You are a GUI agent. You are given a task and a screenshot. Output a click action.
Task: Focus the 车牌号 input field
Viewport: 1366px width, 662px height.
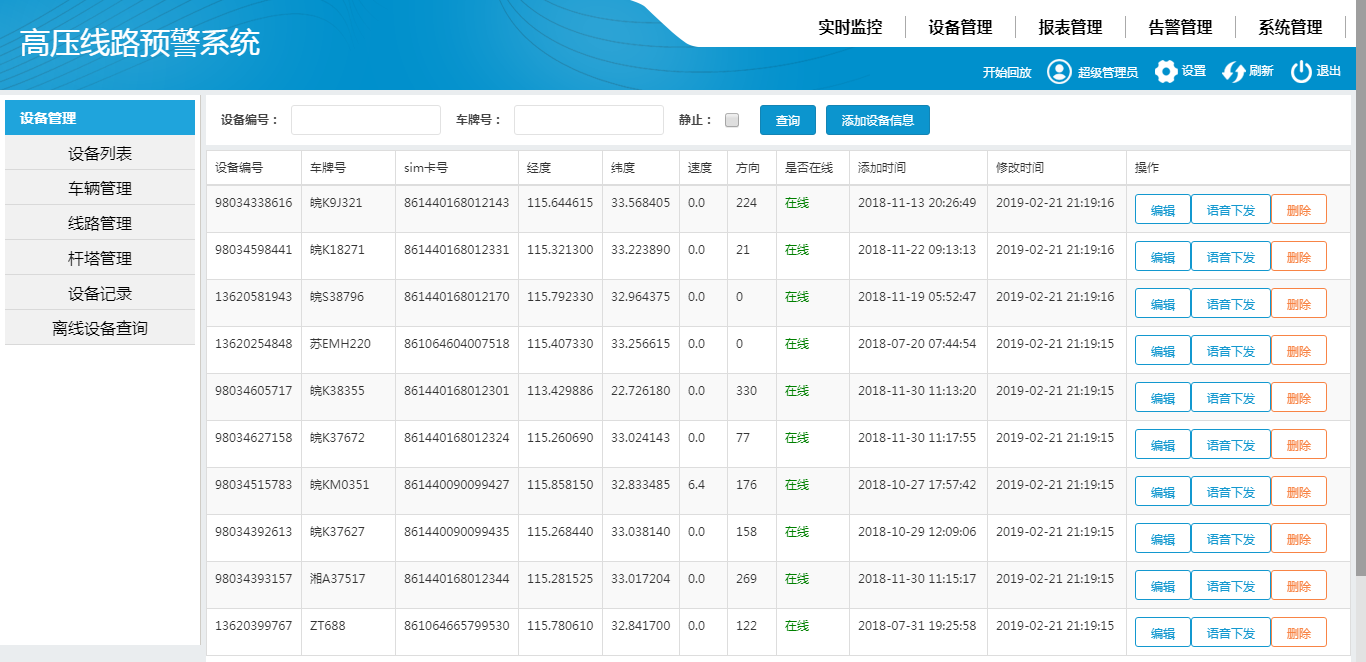coord(588,120)
